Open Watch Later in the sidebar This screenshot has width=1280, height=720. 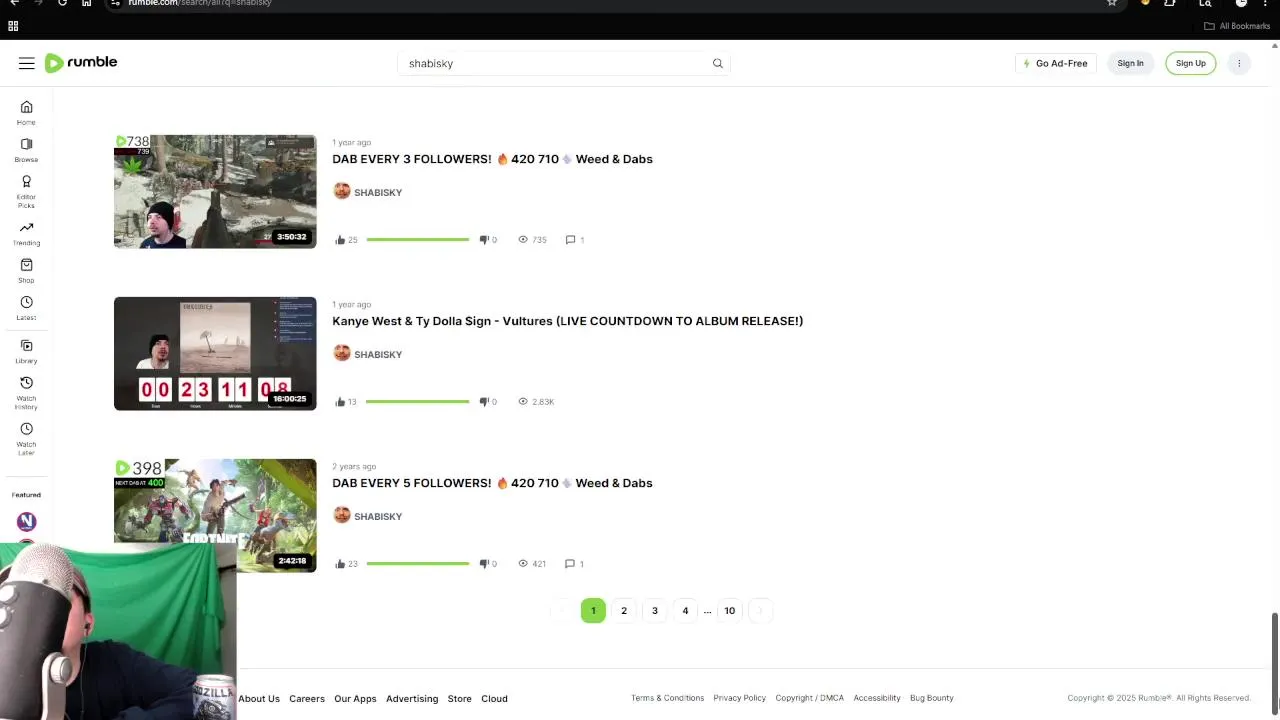point(26,439)
